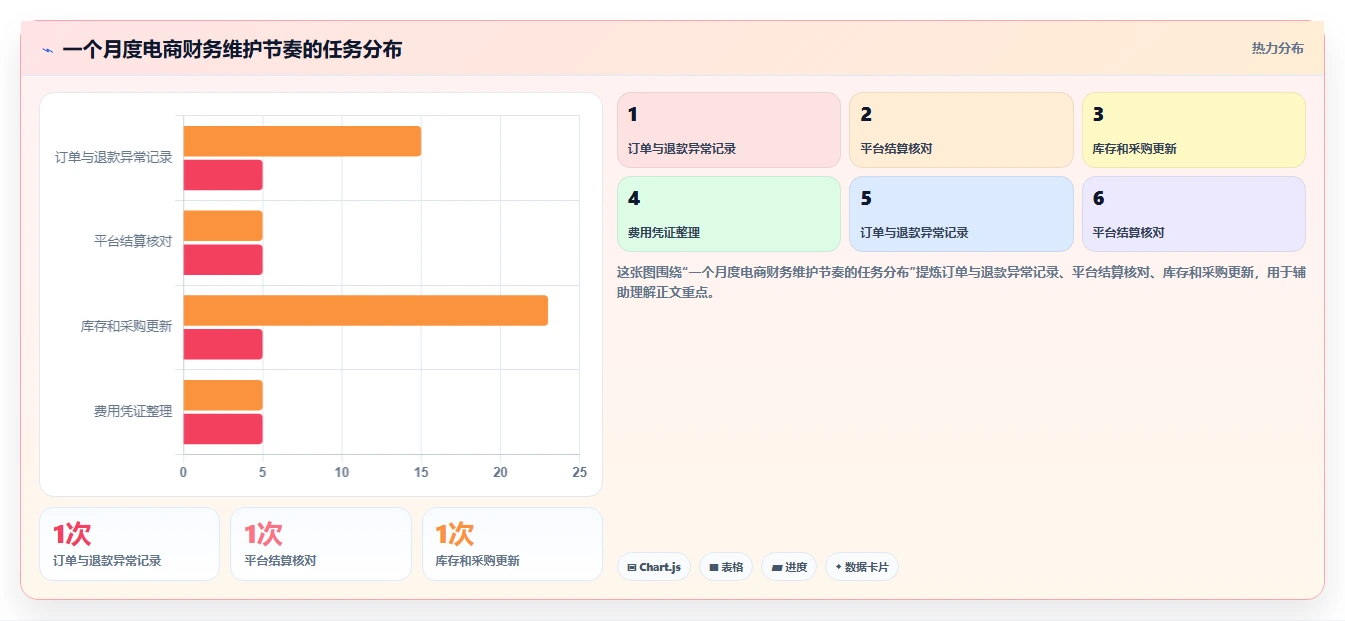
Task: Click the description paragraph starting 这张图围绕
Action: (961, 282)
